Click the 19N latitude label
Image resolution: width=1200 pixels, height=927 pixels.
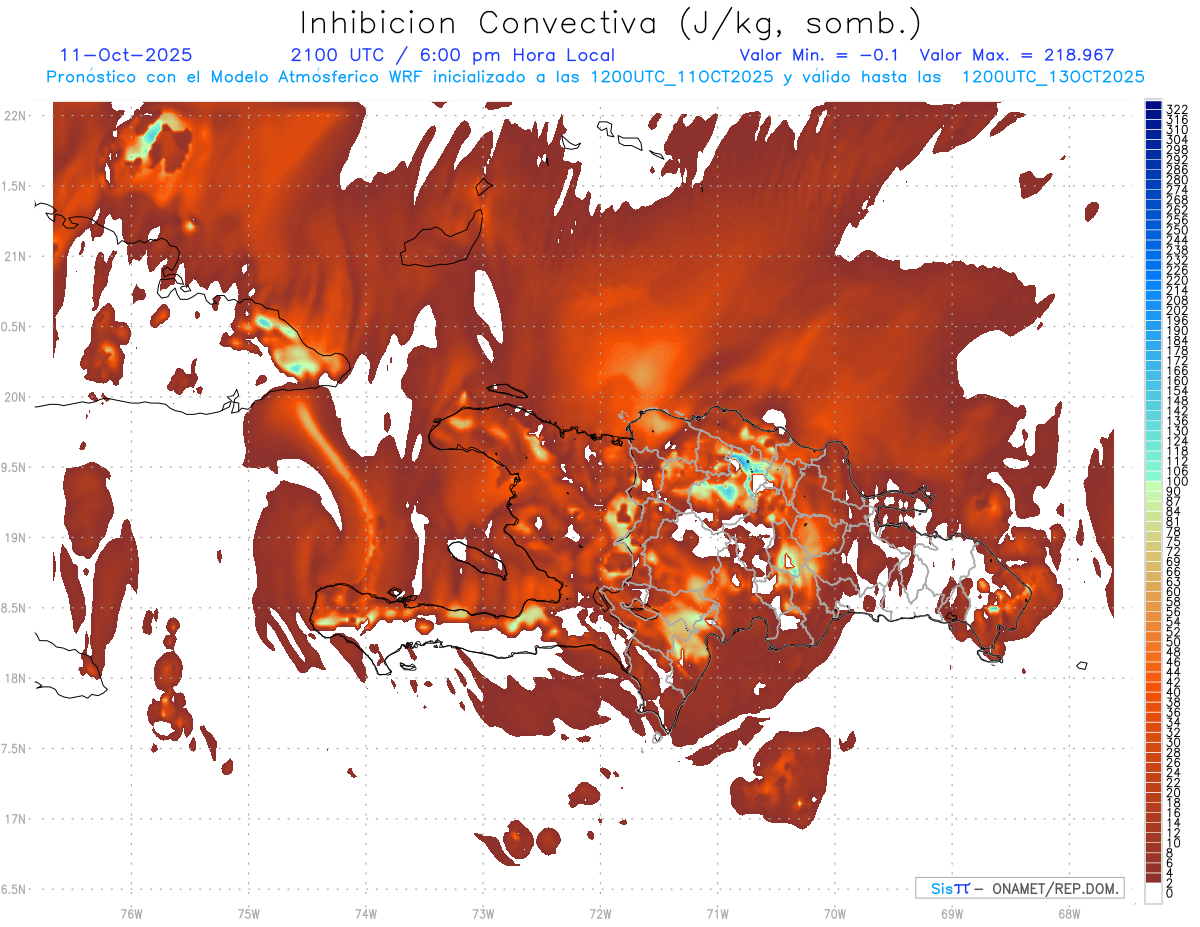coord(15,538)
